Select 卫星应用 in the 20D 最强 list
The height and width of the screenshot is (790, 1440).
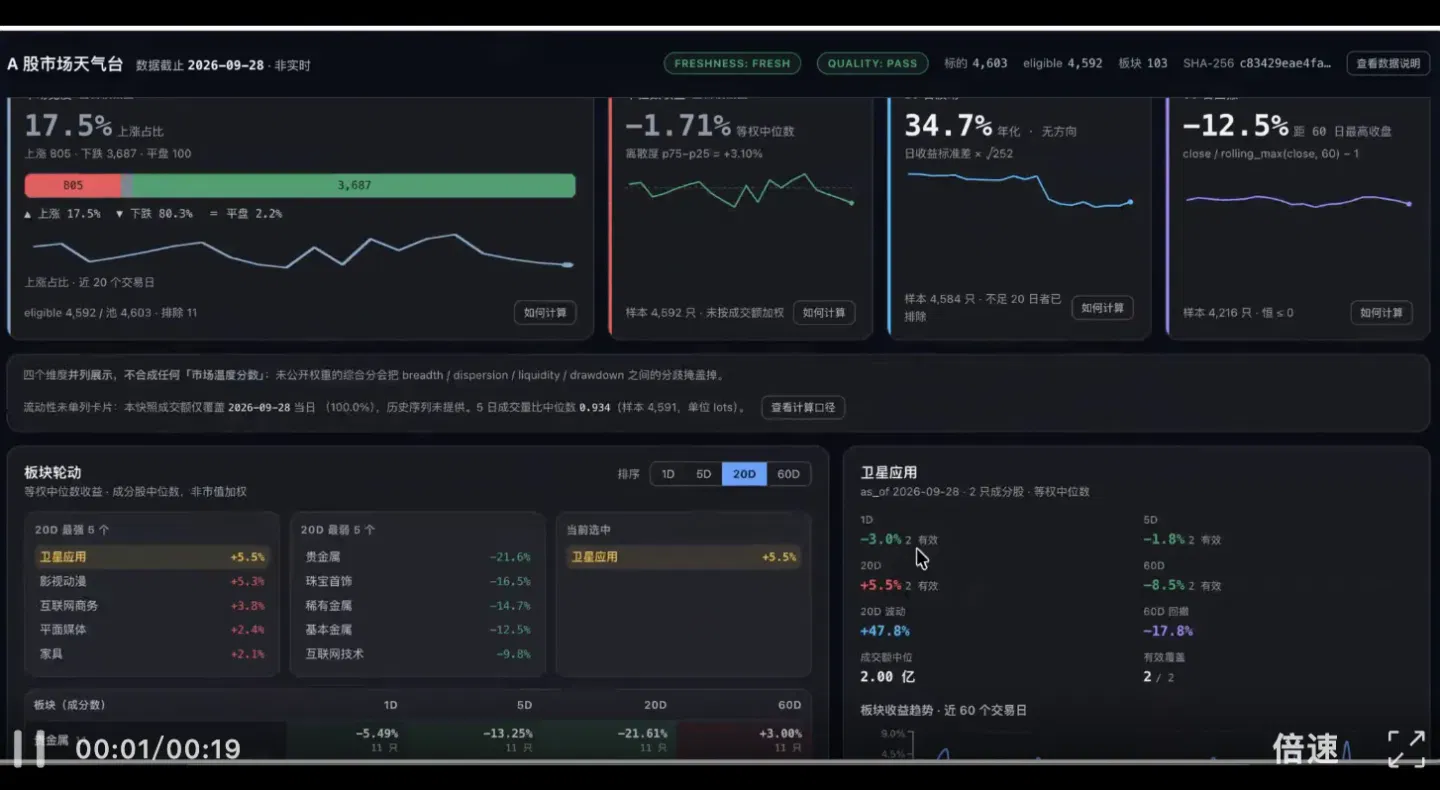point(152,557)
